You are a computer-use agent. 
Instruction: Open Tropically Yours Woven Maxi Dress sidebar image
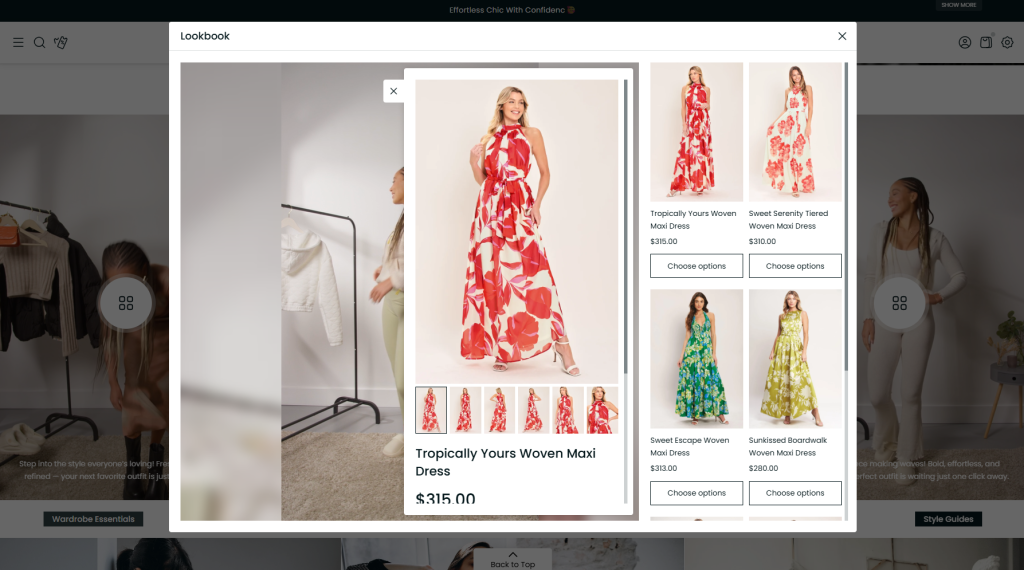(696, 132)
